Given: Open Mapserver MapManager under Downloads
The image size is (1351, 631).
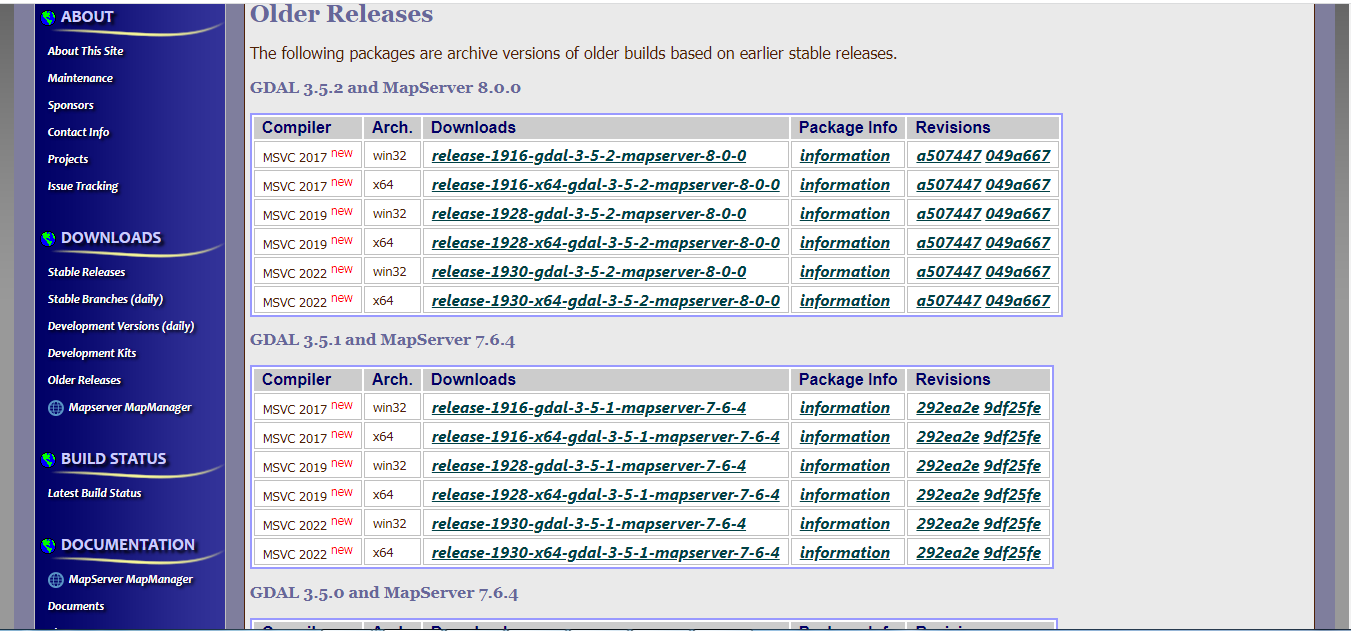Looking at the screenshot, I should click(x=130, y=408).
